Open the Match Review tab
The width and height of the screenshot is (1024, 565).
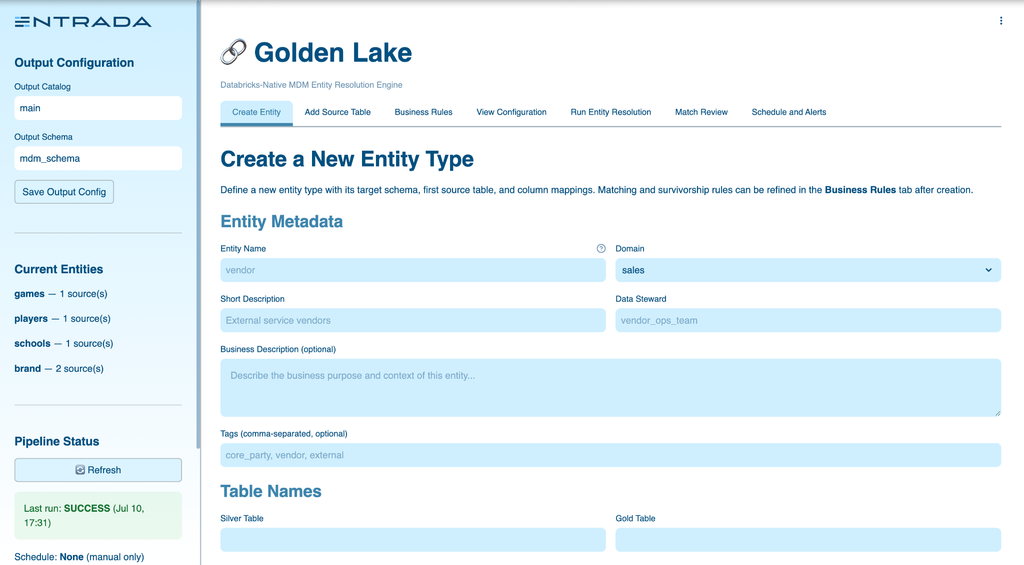click(x=701, y=112)
